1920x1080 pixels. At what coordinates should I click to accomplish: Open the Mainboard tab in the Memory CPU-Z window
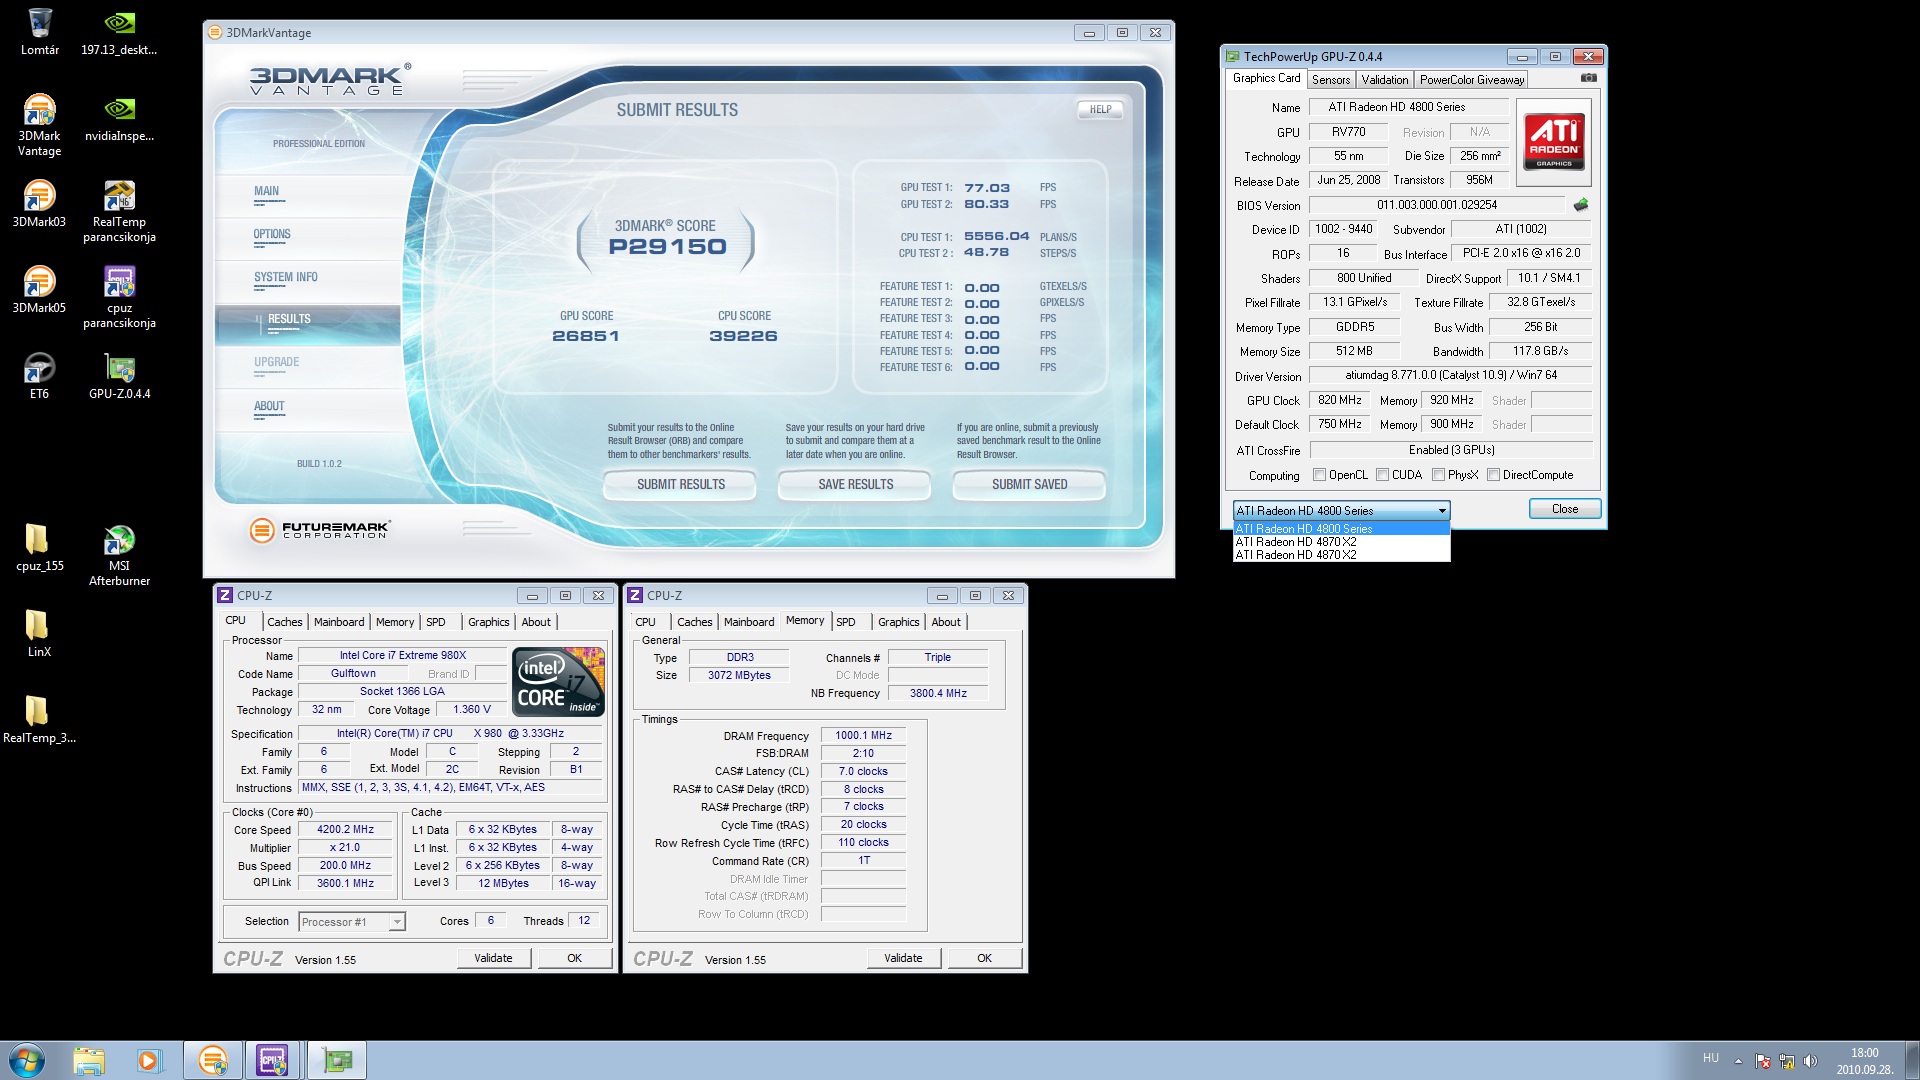(x=748, y=622)
